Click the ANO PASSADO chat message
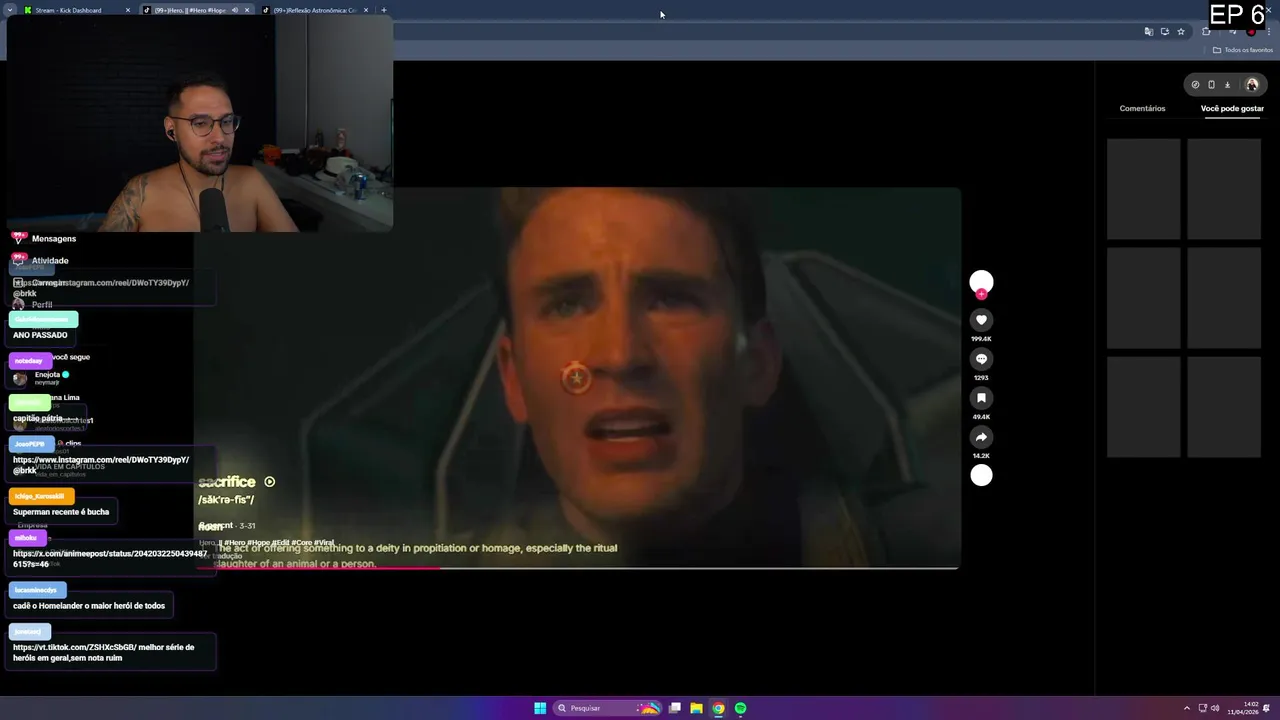Viewport: 1280px width, 720px height. pos(40,335)
